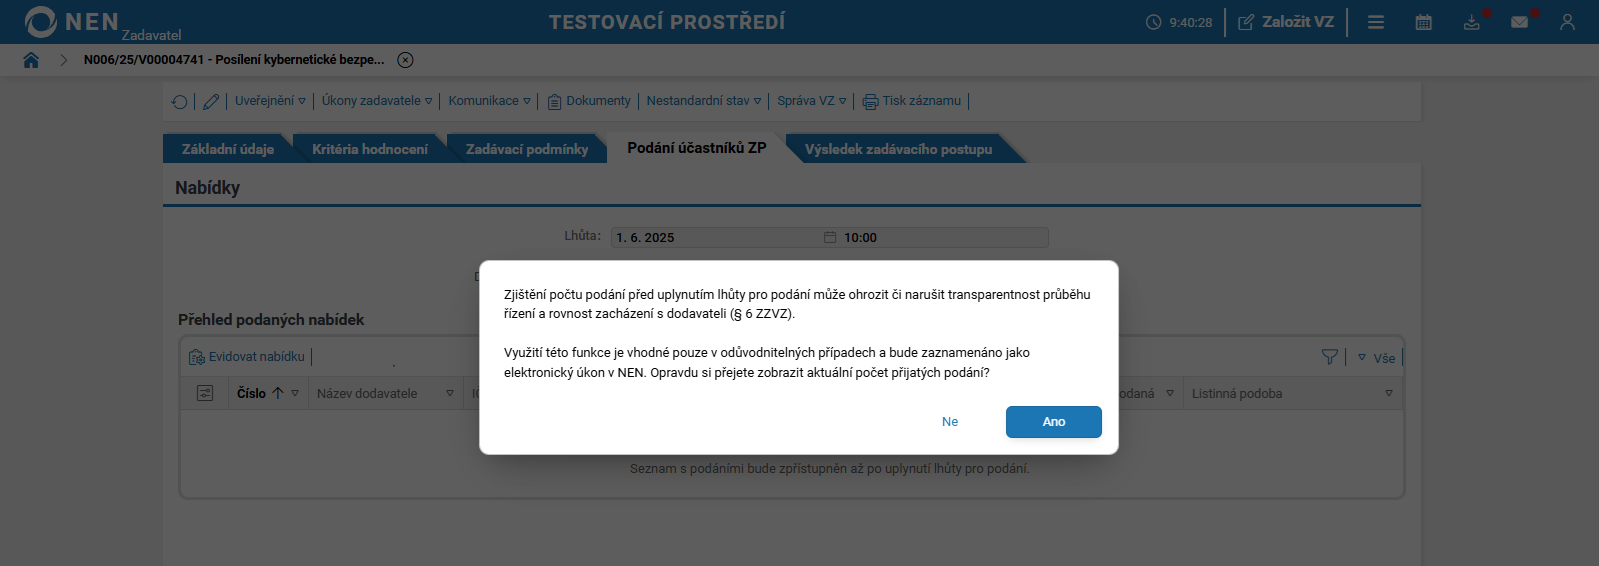The height and width of the screenshot is (566, 1599).
Task: Click the refresh record icon
Action: (180, 101)
